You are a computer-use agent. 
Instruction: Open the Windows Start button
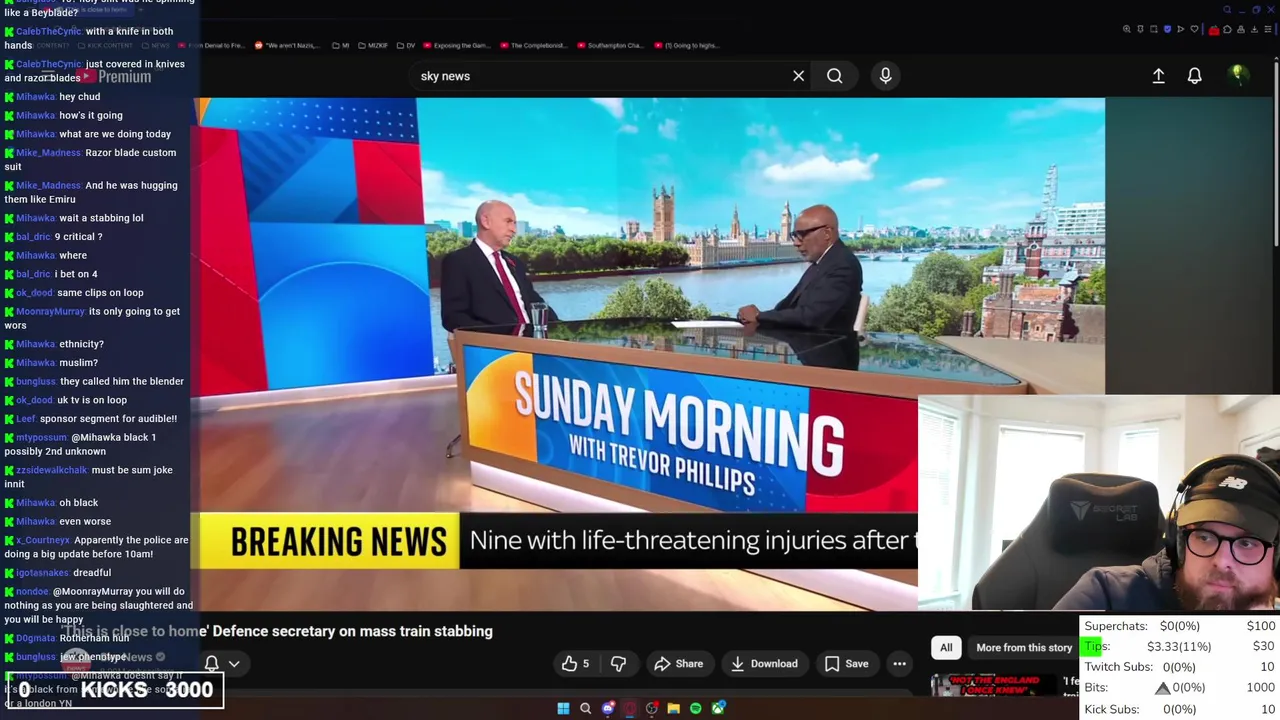(563, 709)
